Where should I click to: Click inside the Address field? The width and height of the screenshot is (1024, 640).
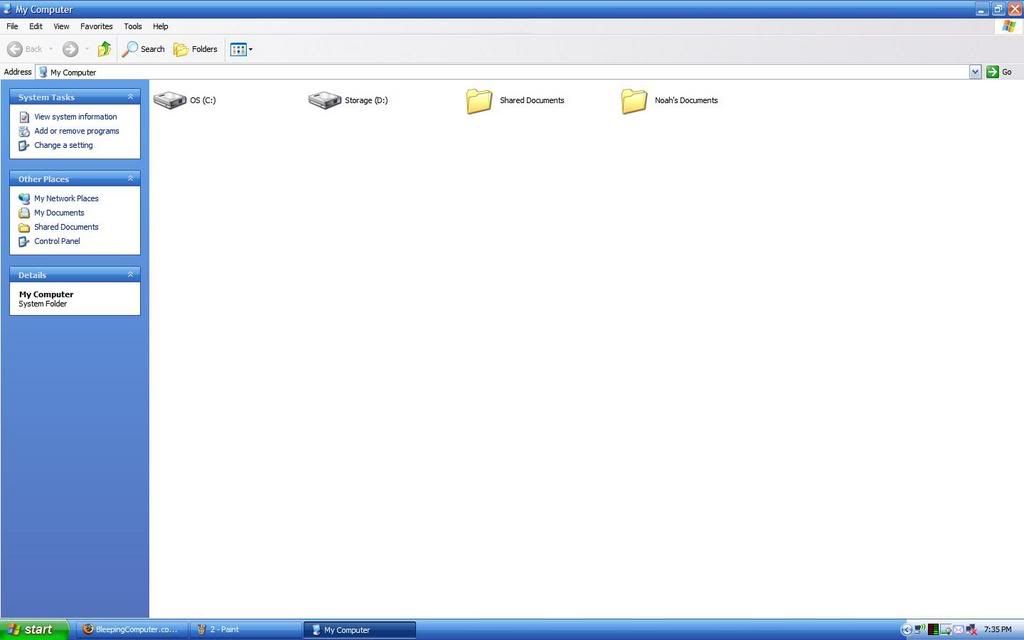(503, 72)
